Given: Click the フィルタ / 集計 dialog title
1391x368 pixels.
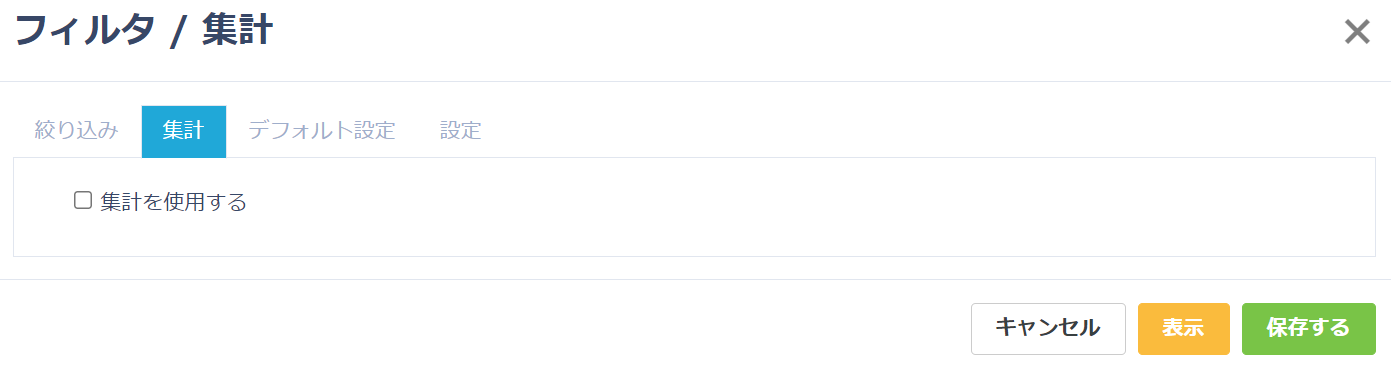Looking at the screenshot, I should (x=143, y=31).
